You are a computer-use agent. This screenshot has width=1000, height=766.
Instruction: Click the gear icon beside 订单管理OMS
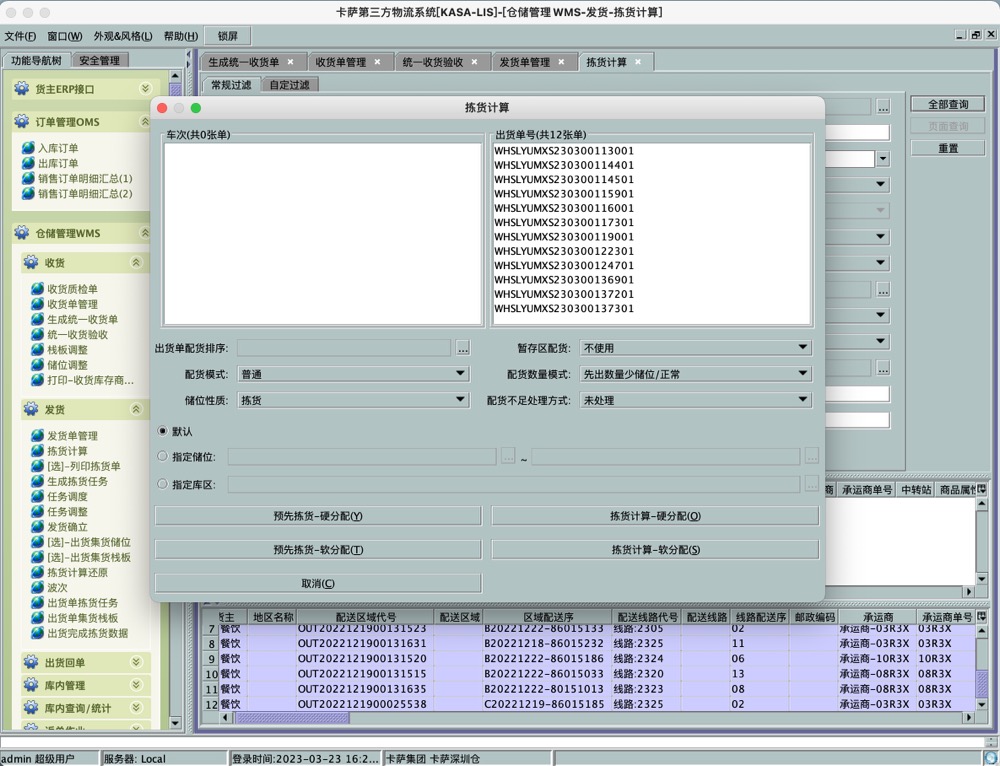(21, 122)
